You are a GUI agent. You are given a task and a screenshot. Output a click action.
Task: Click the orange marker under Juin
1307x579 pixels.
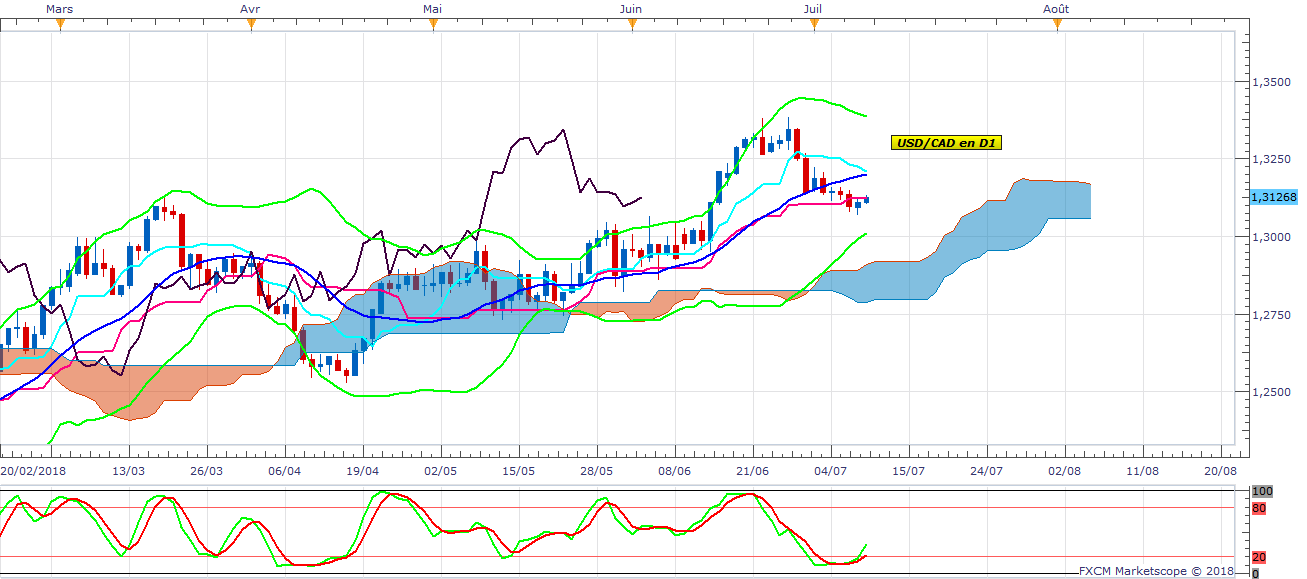tap(632, 25)
